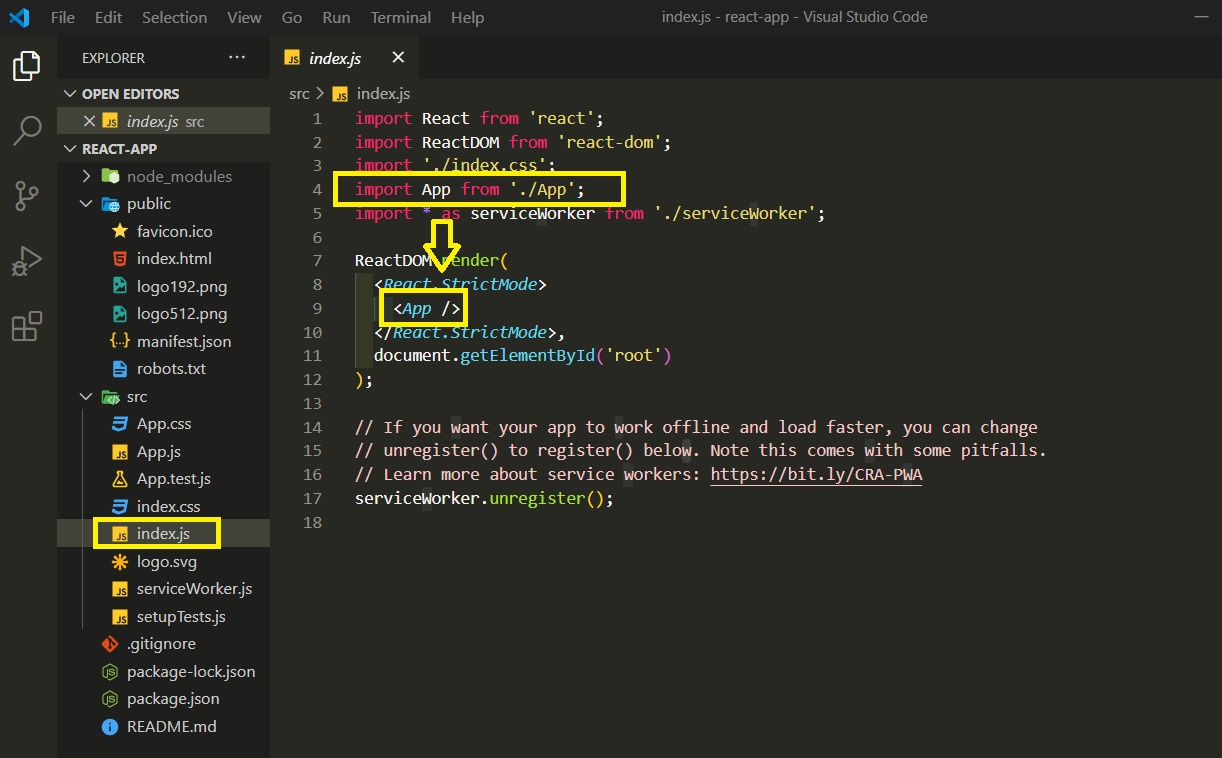This screenshot has width=1222, height=758.
Task: Expand the node_modules folder
Action: point(86,176)
